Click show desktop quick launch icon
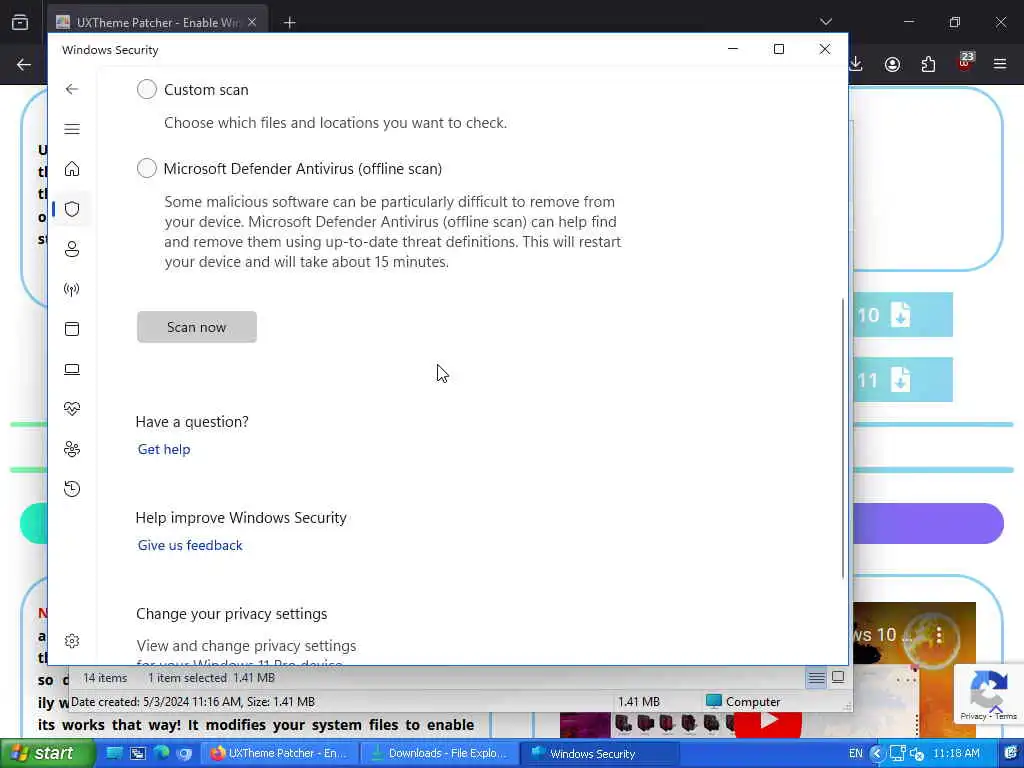This screenshot has height=768, width=1024. (114, 753)
